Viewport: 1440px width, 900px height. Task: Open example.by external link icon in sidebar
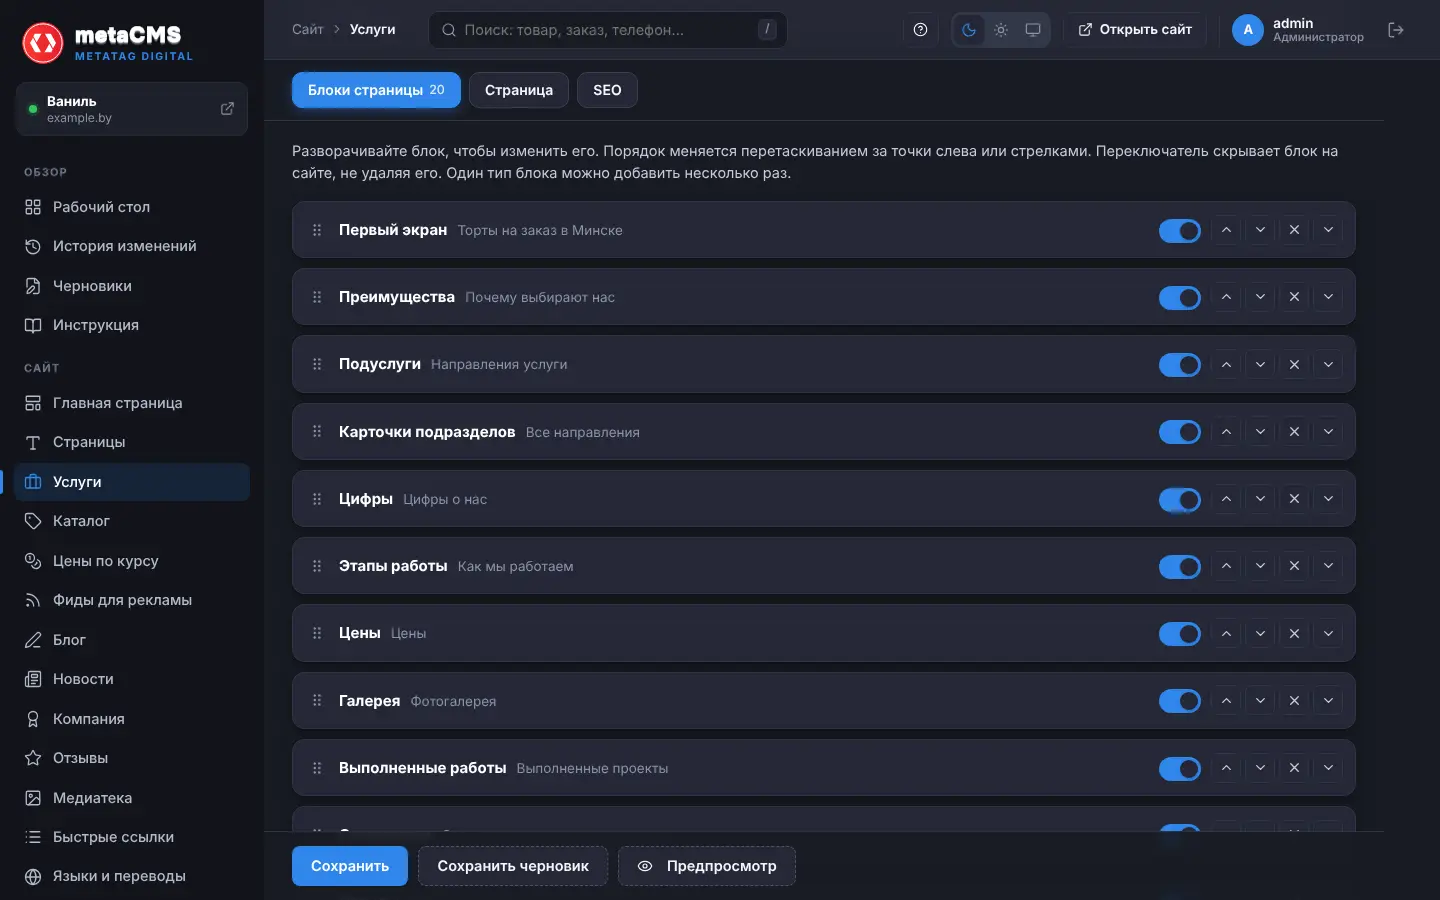[227, 109]
